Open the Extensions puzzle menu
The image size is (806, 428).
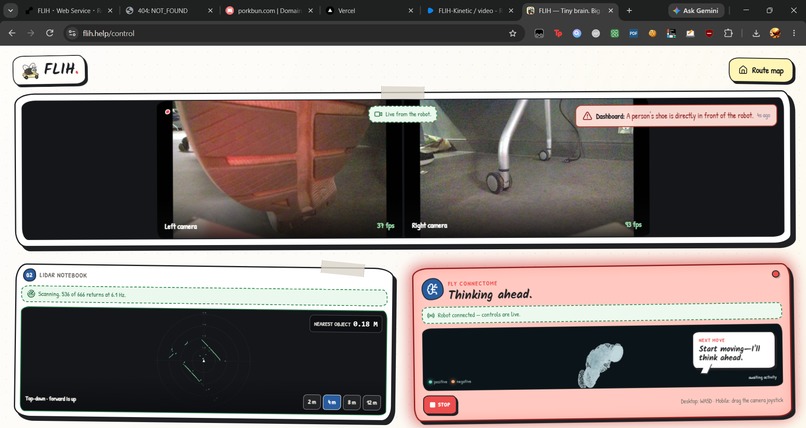coord(728,33)
